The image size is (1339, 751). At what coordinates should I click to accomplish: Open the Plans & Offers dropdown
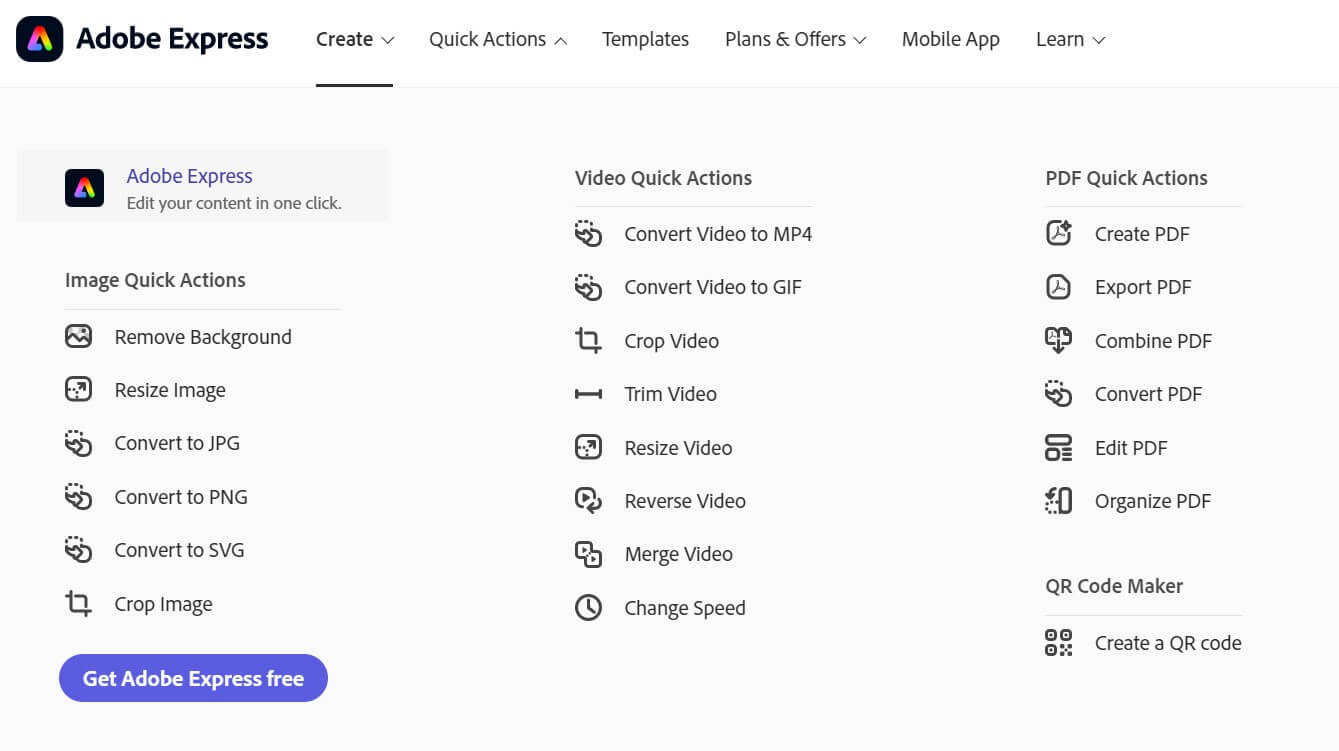(795, 40)
